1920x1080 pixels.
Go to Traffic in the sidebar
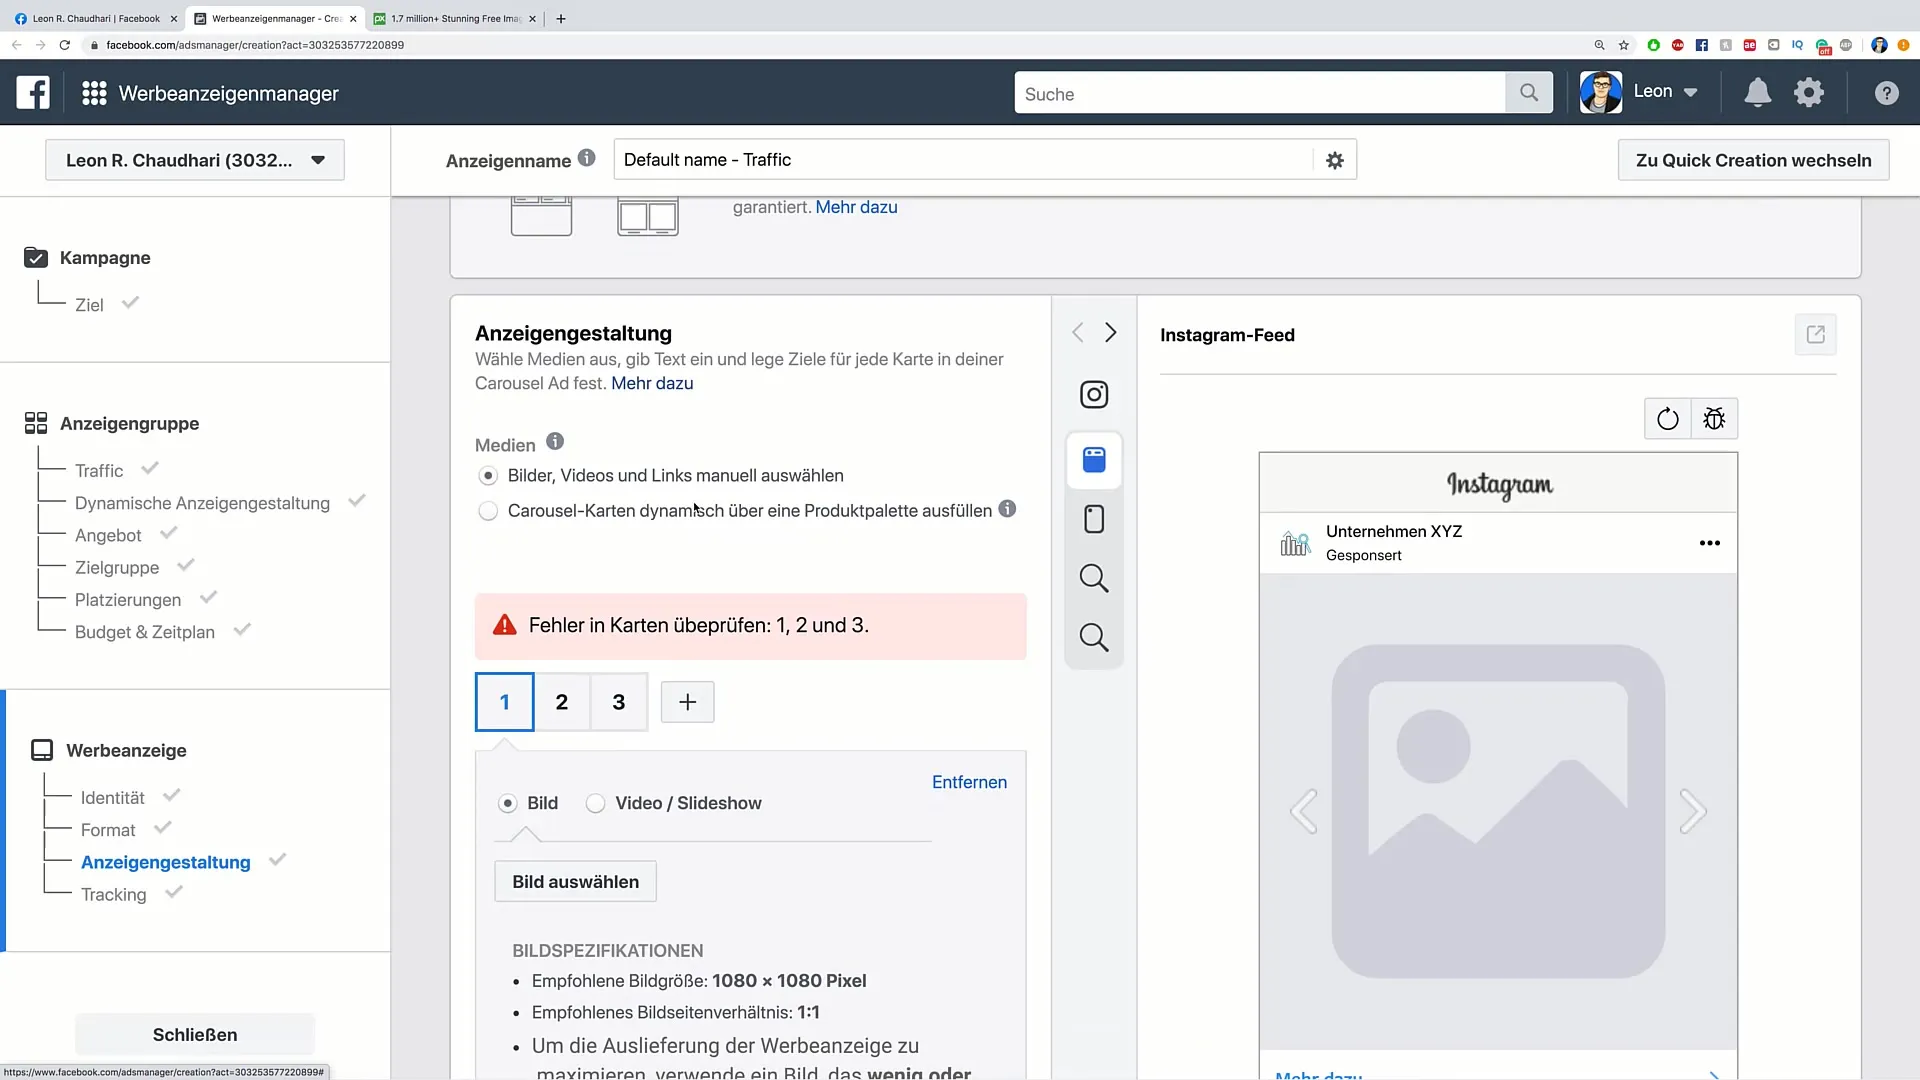coord(99,471)
